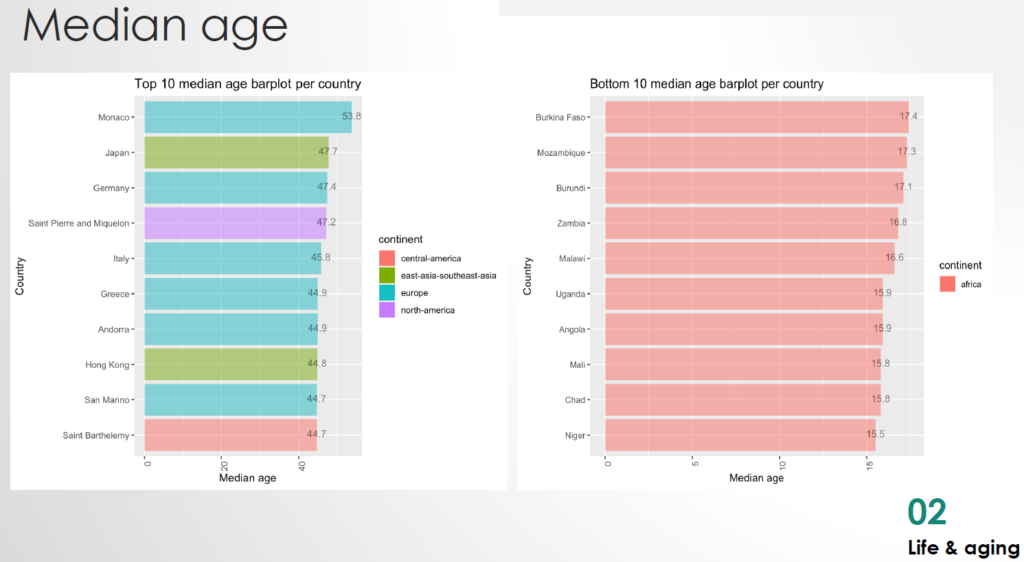
Task: Click the 15.5 value label for Niger
Action: pyautogui.click(x=877, y=435)
